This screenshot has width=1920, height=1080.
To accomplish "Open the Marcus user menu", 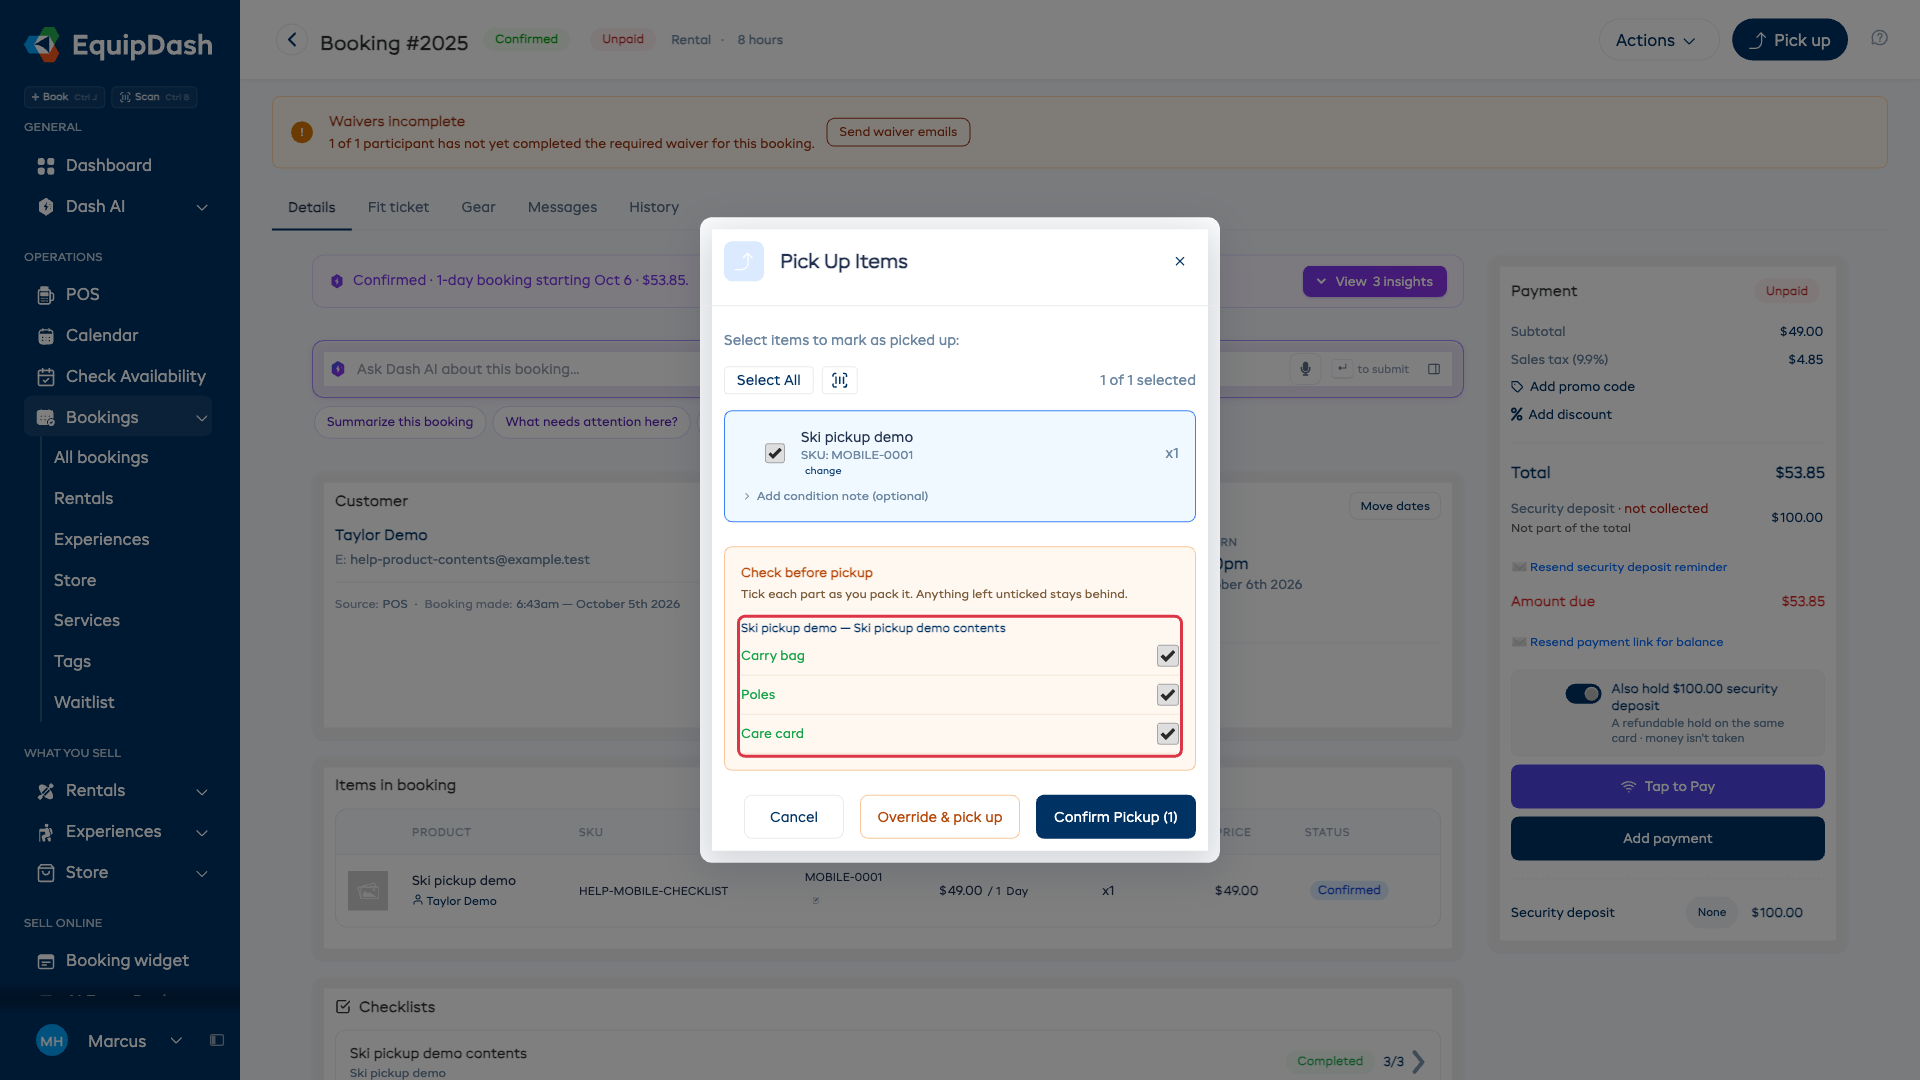I will point(110,1041).
